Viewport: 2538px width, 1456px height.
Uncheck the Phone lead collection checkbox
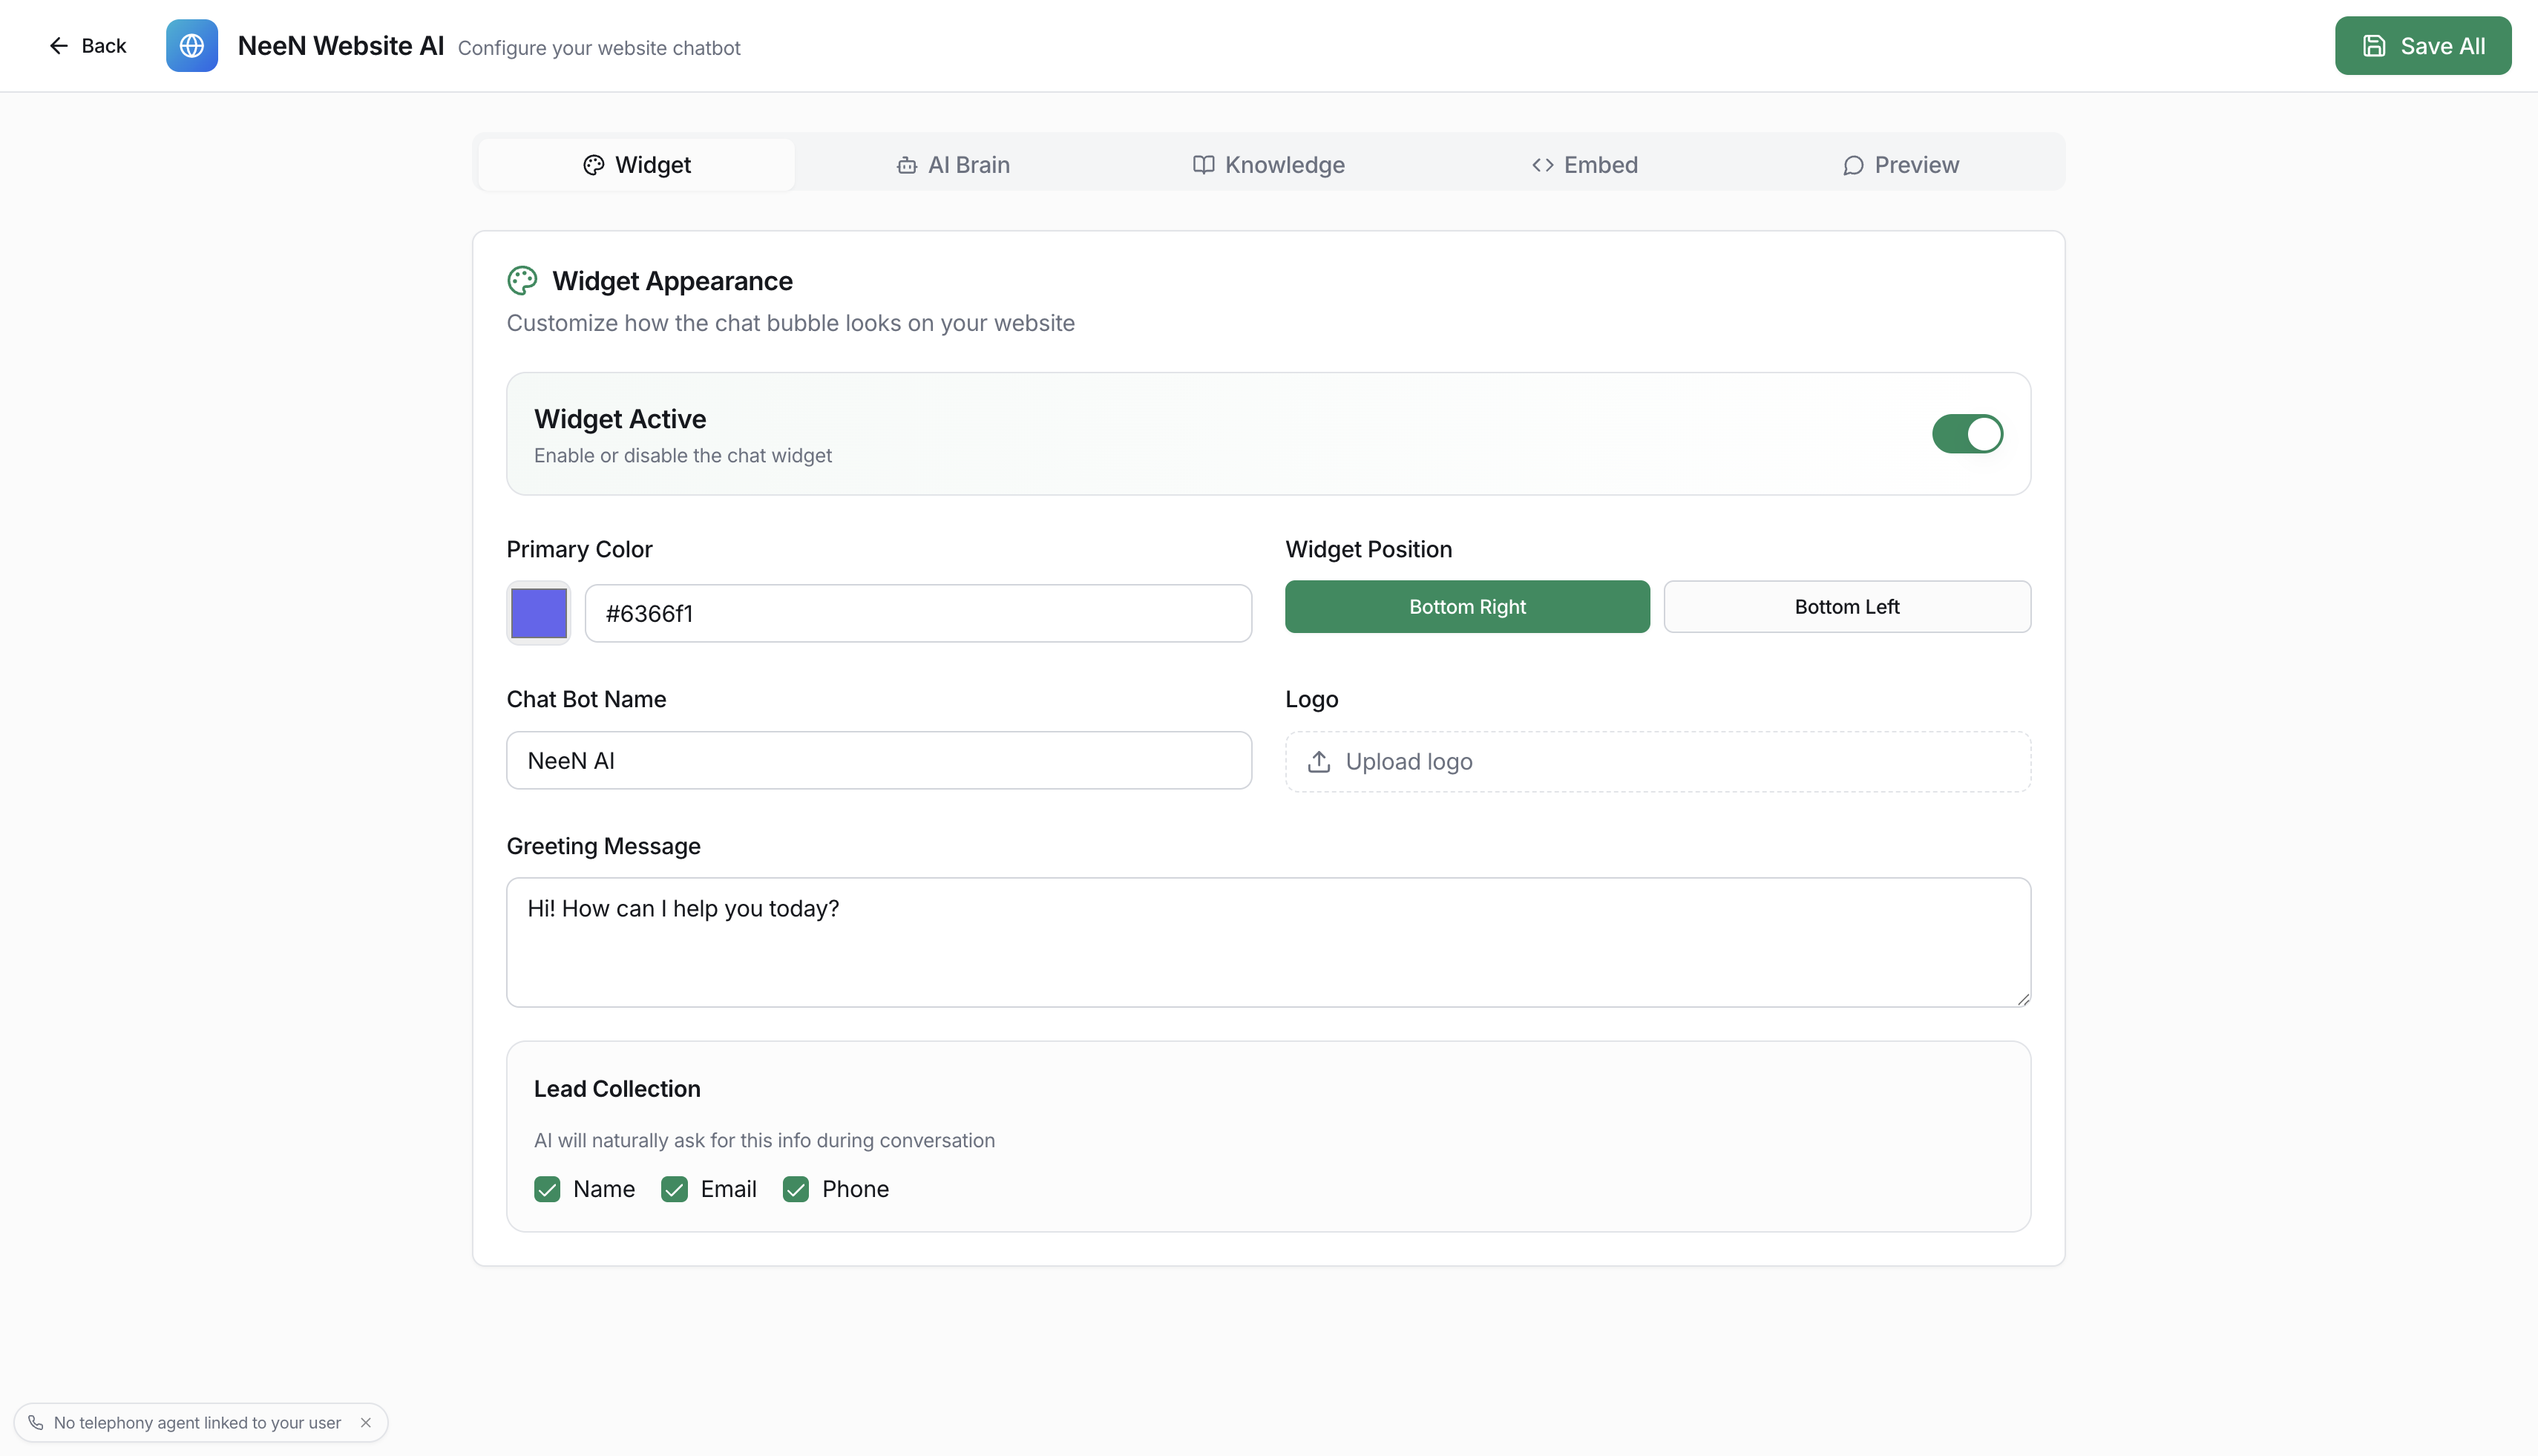click(x=796, y=1189)
